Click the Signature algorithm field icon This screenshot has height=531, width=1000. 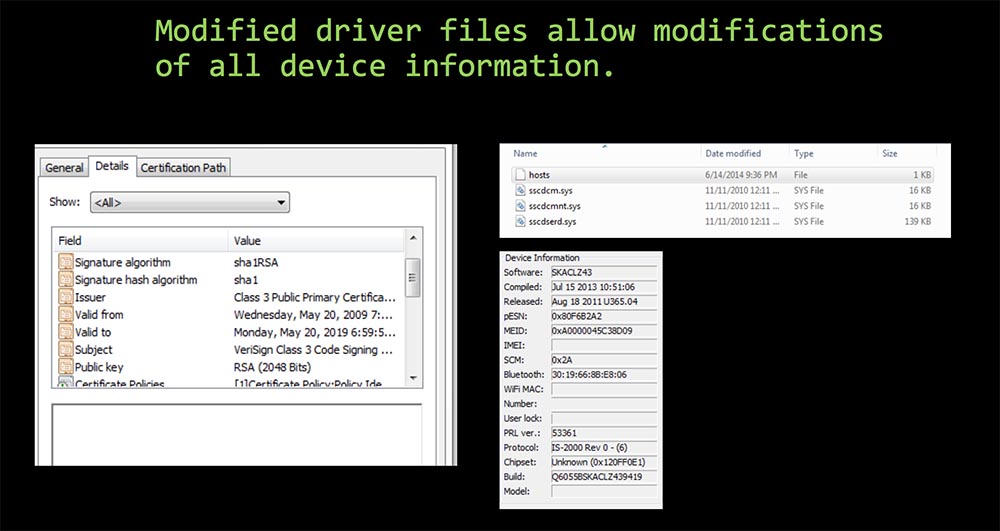point(66,262)
